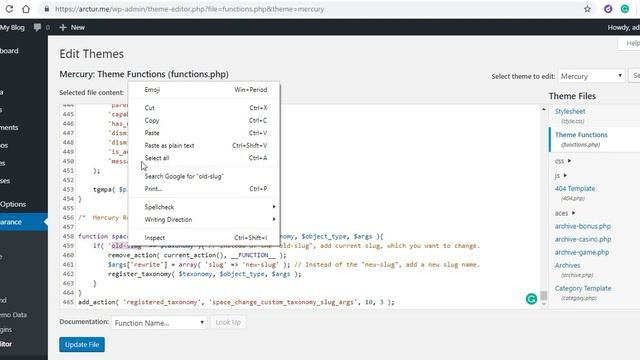
Task: Click the remove_action line in the code
Action: (197, 255)
